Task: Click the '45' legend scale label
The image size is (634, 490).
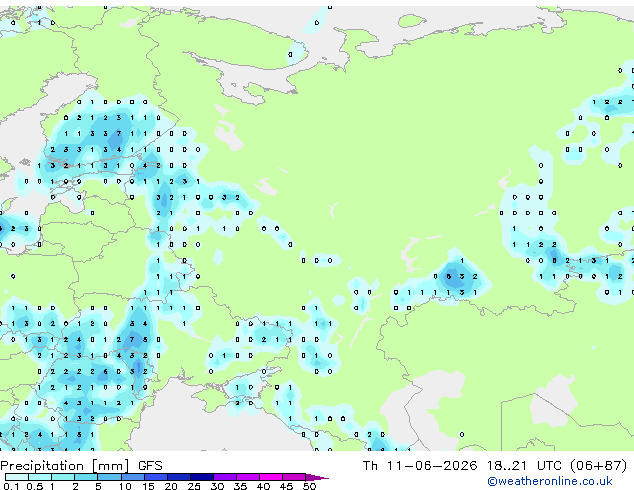Action: tap(286, 486)
